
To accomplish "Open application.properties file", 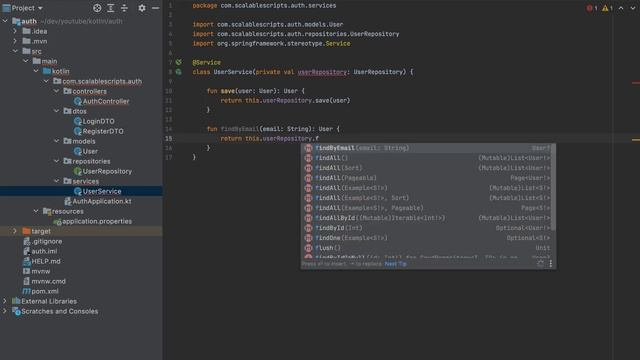I will coord(93,221).
